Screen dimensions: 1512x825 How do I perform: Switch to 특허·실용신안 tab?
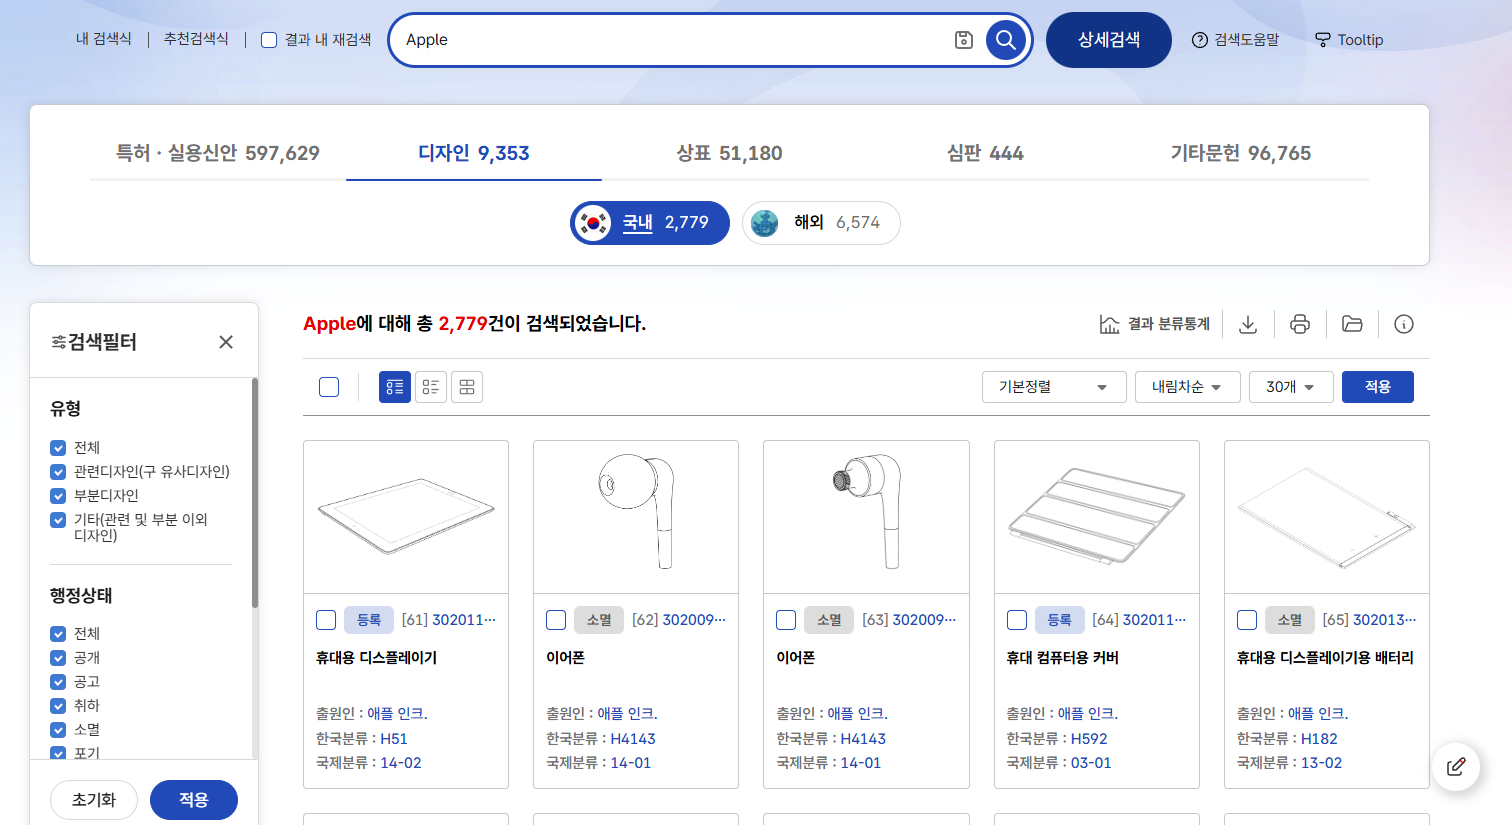pos(218,153)
